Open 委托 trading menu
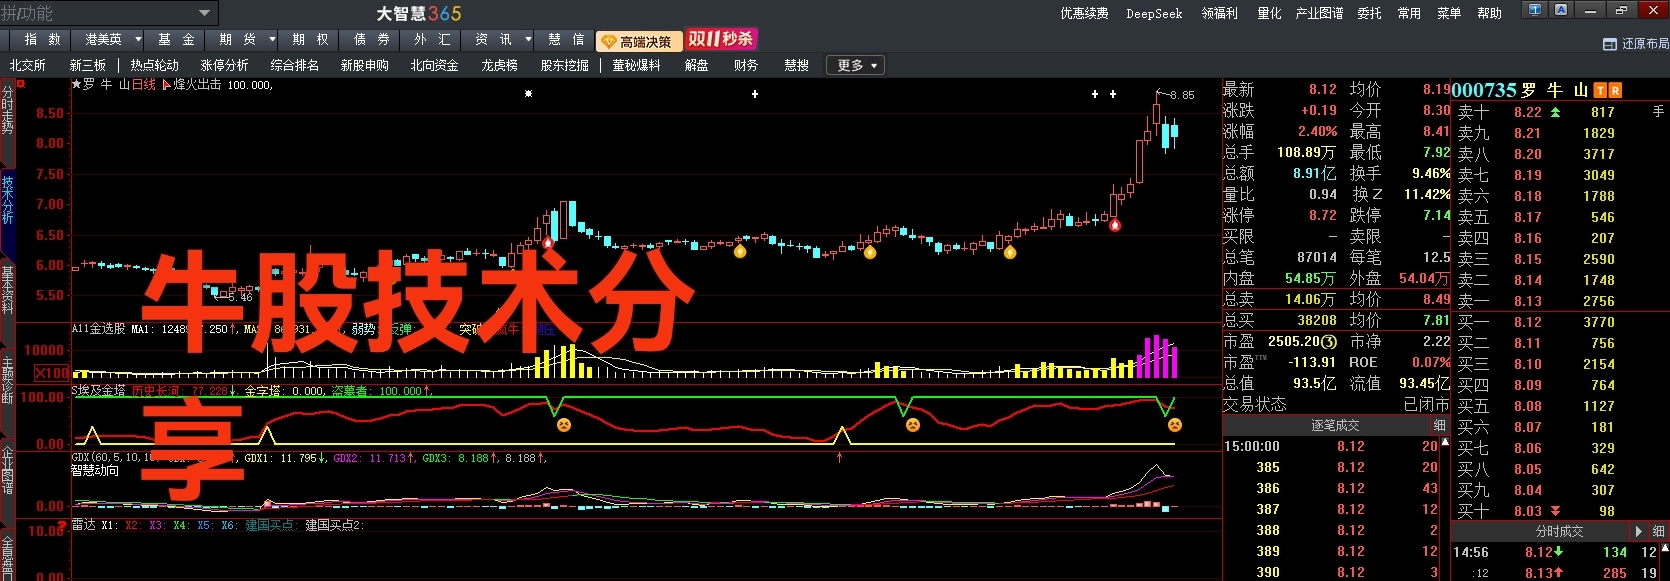 point(1369,13)
